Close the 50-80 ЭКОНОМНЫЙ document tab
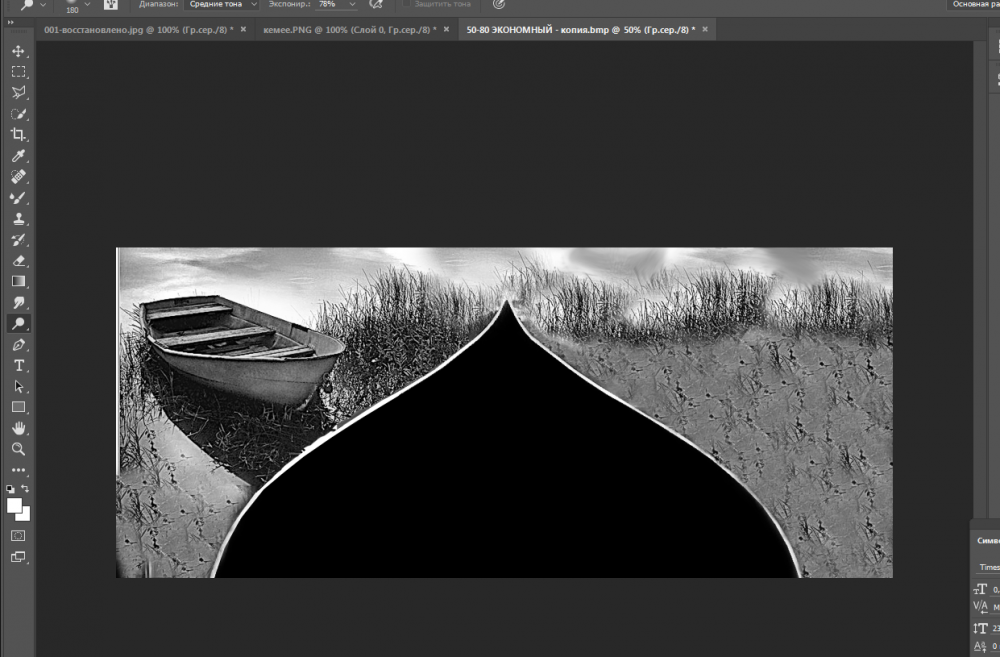This screenshot has width=1000, height=657. 706,30
